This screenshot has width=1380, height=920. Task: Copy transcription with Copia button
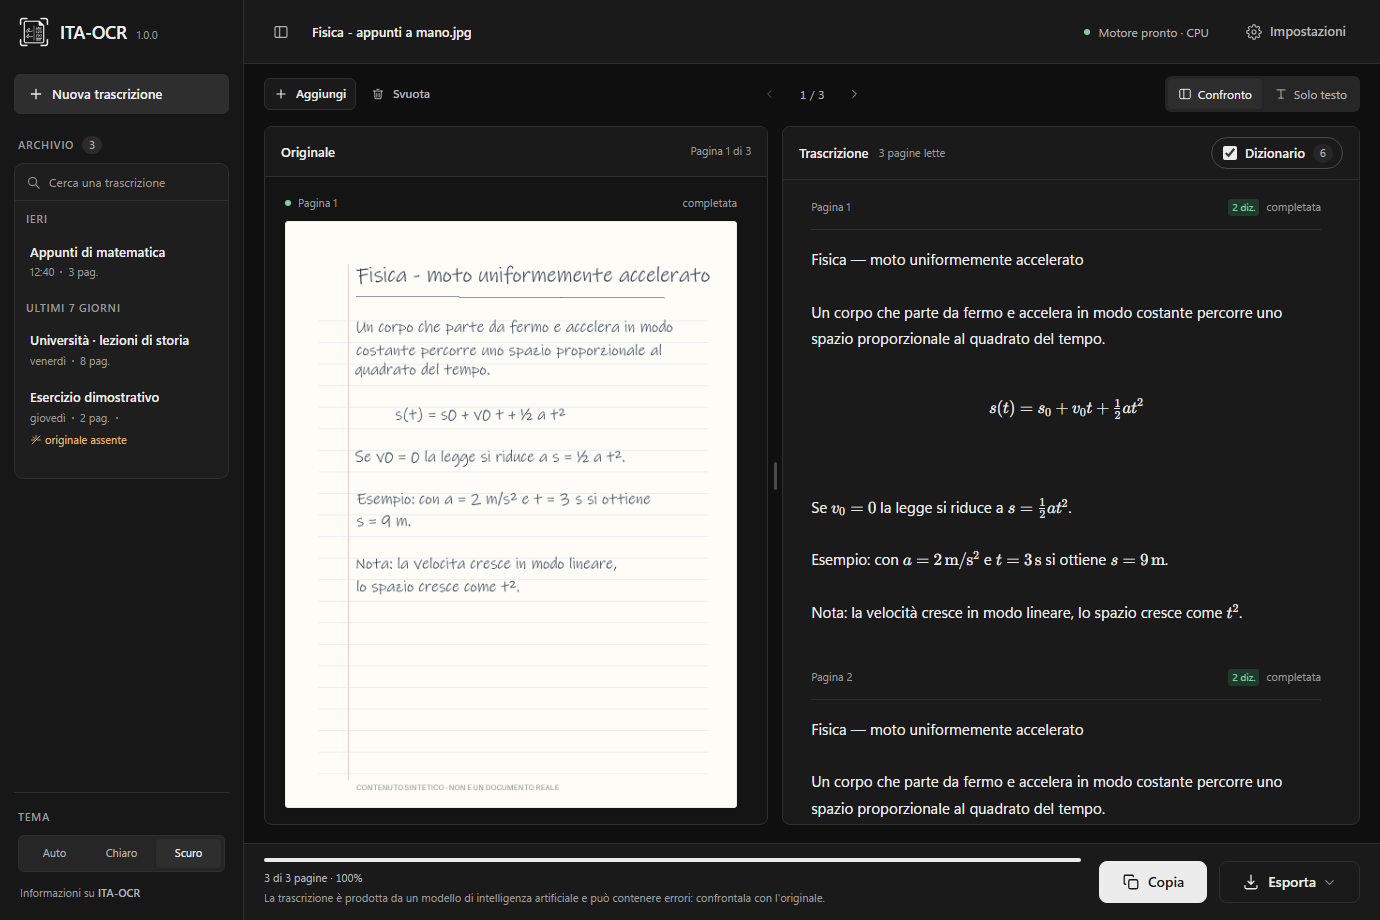pos(1153,882)
